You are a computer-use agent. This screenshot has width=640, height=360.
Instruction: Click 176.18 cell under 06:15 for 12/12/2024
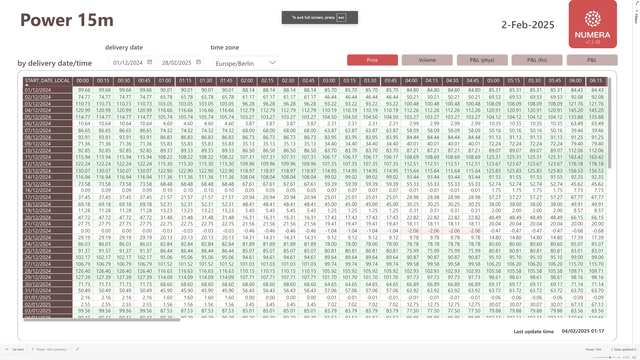tap(597, 164)
